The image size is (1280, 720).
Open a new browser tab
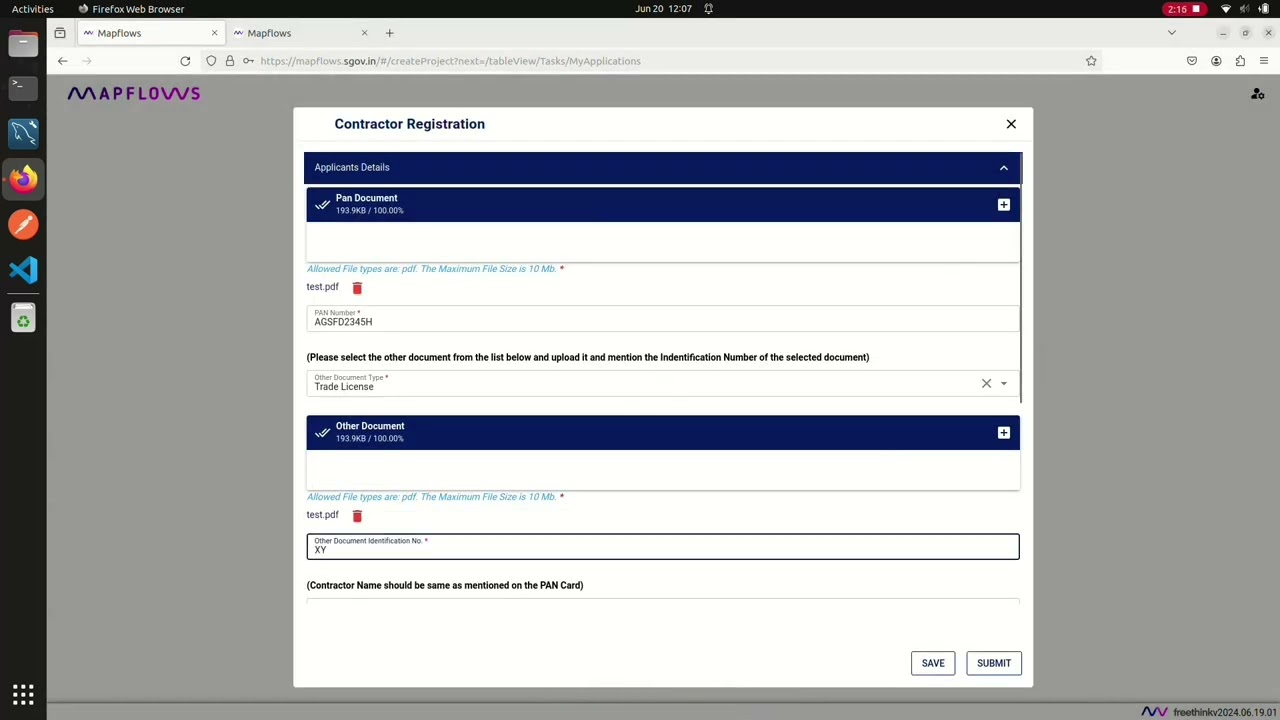click(389, 33)
